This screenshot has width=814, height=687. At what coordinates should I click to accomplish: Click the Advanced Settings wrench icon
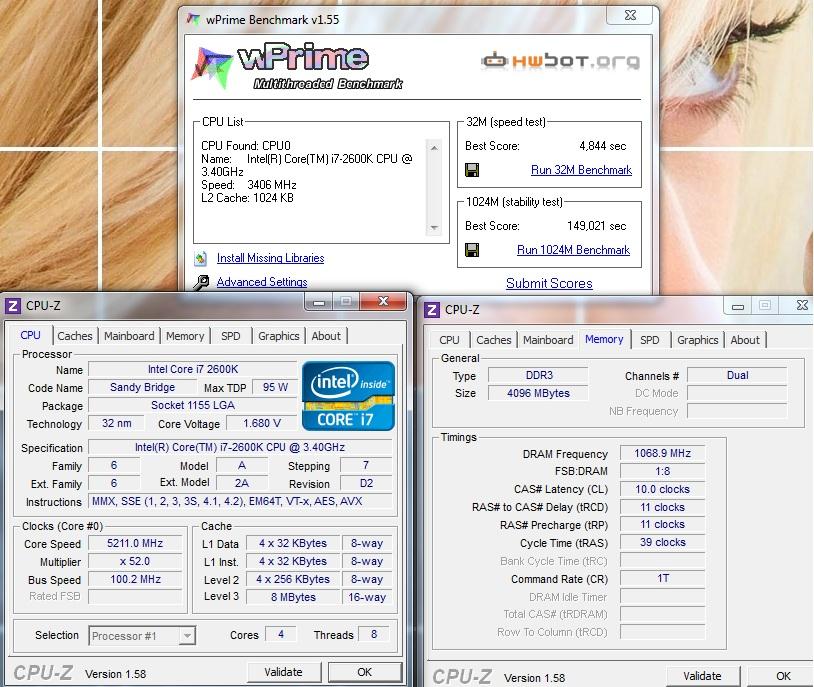click(x=201, y=282)
